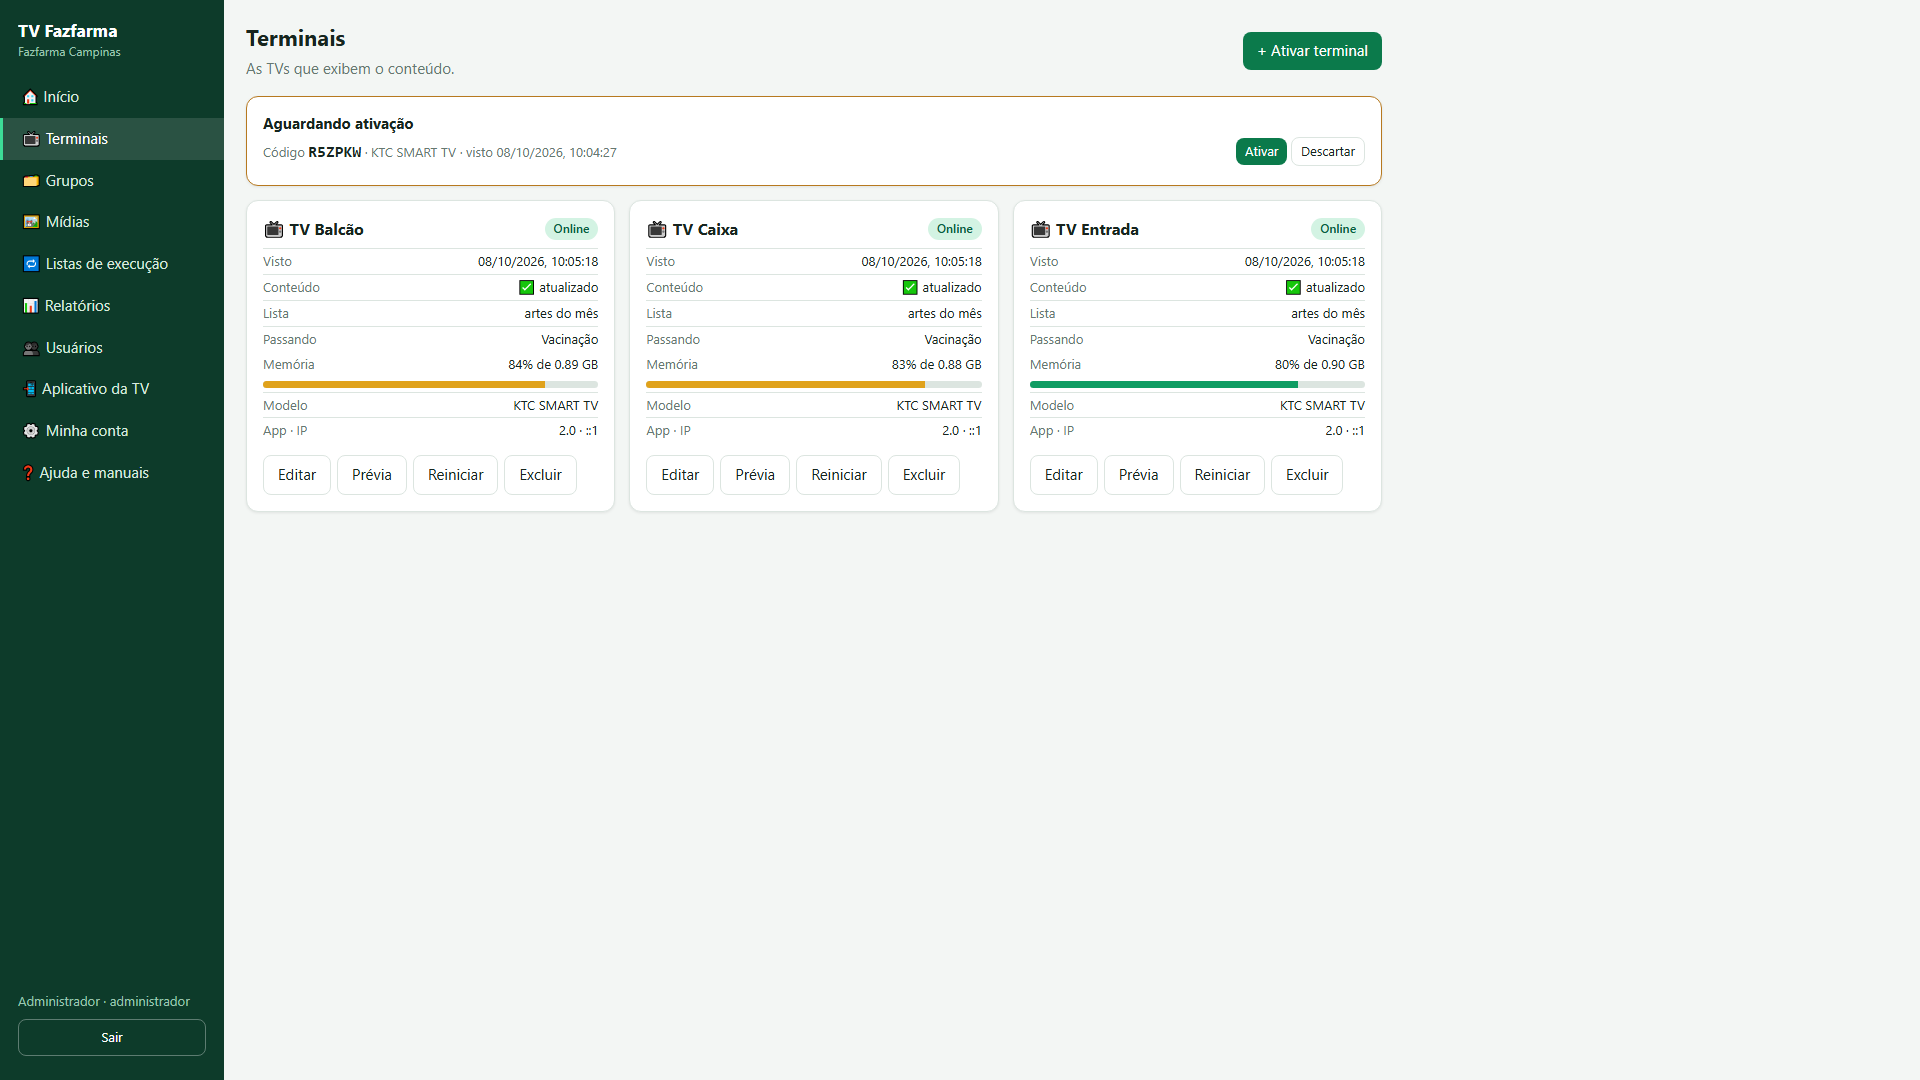Click the people icon beside Usuários
The width and height of the screenshot is (1920, 1080).
coord(31,348)
